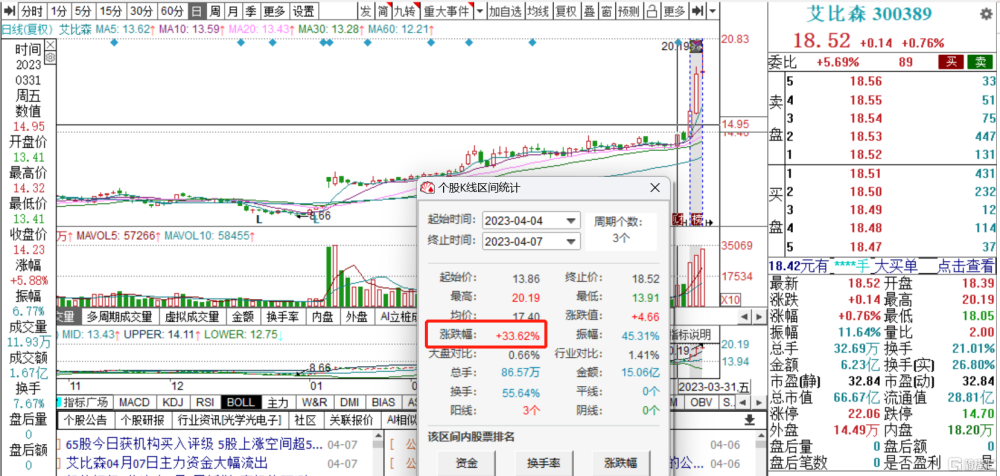This screenshot has height=476, width=1000.
Task: Collapse left panel using top-left arrow icon
Action: [10, 10]
